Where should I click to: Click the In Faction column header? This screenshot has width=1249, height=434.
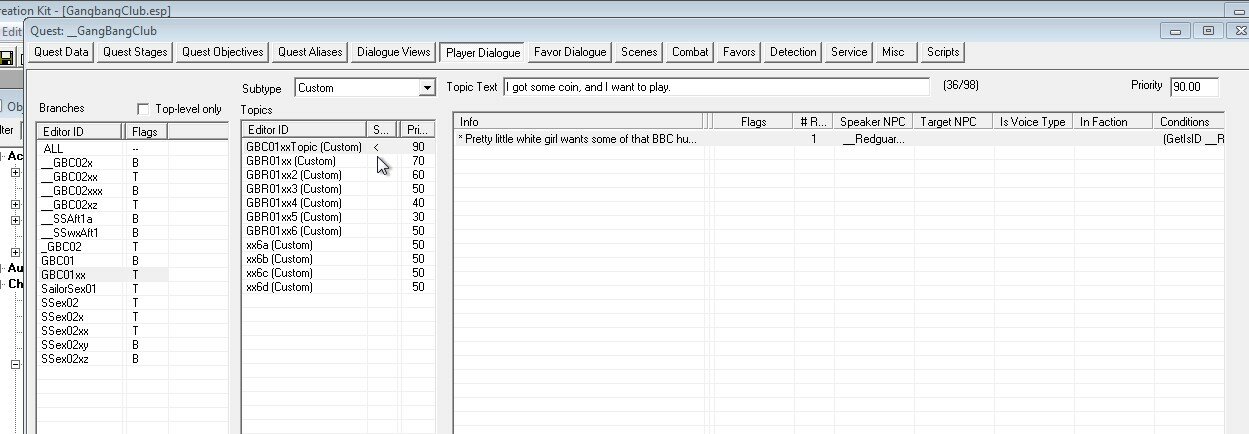pyautogui.click(x=1113, y=122)
